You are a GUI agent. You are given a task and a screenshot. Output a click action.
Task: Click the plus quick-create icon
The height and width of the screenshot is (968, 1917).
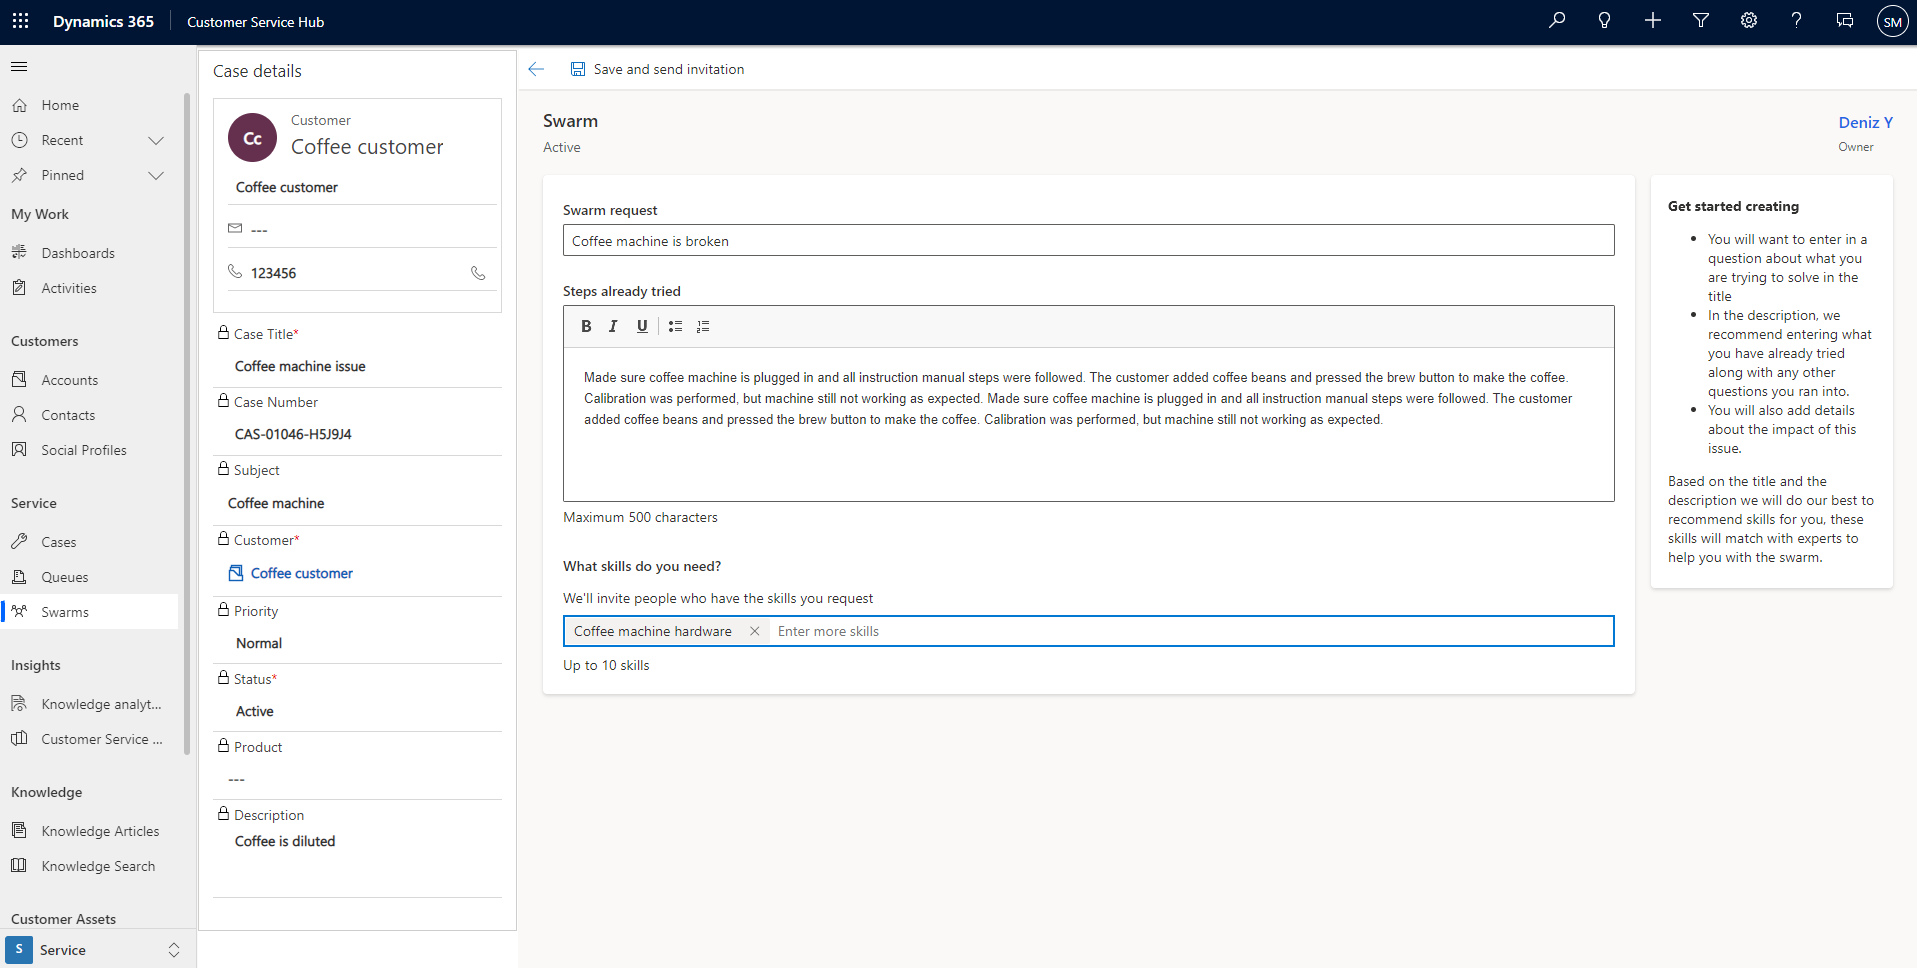pos(1653,20)
